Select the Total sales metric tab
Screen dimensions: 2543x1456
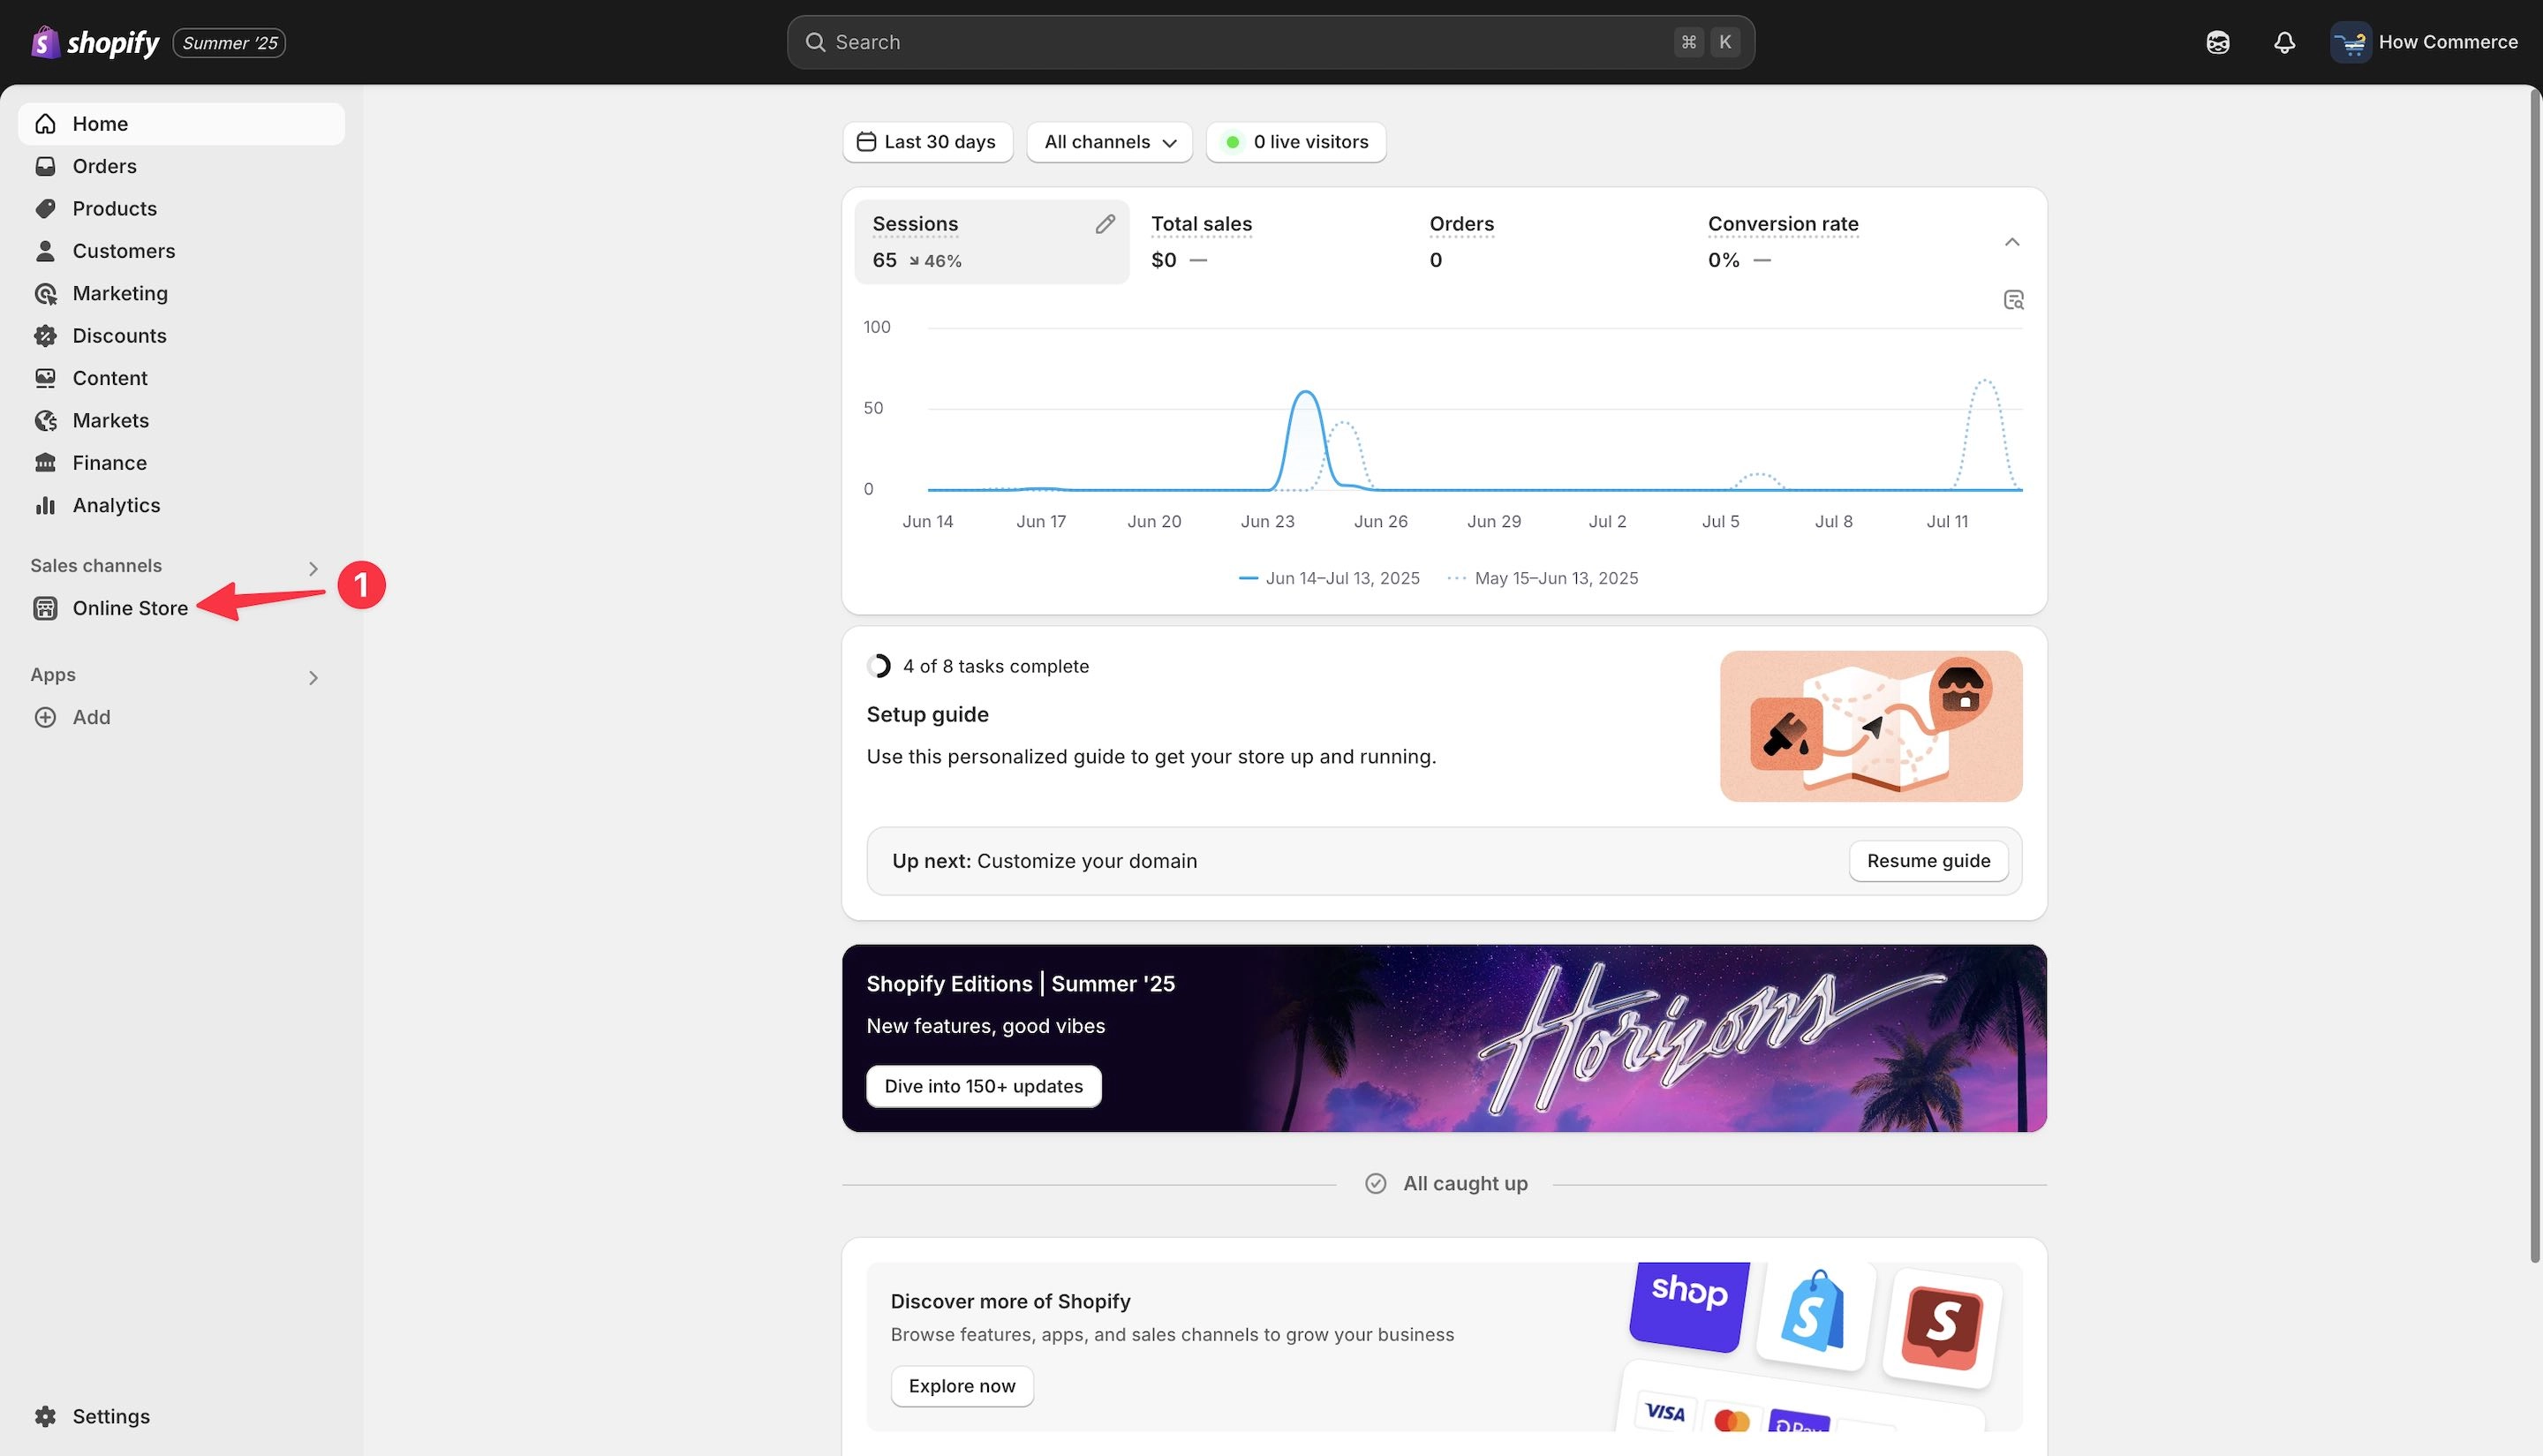point(1269,242)
